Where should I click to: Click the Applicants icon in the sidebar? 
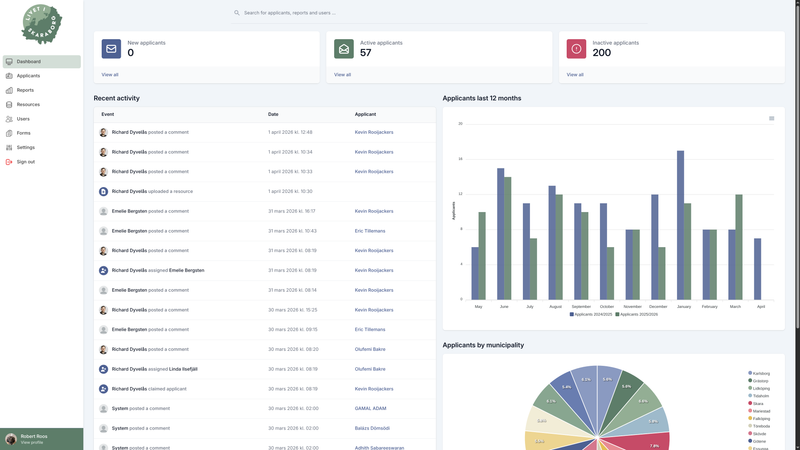pos(9,76)
